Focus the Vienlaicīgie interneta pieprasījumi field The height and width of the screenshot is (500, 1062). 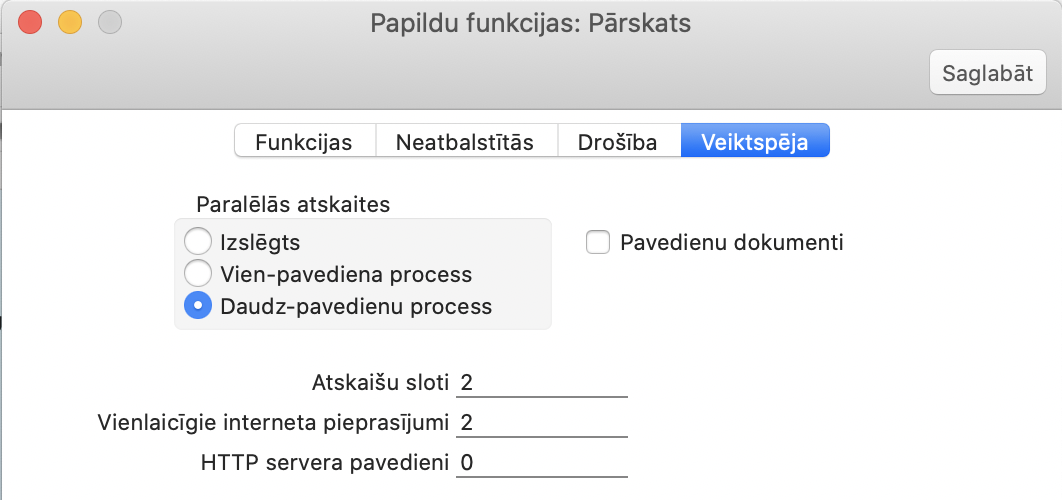(541, 422)
